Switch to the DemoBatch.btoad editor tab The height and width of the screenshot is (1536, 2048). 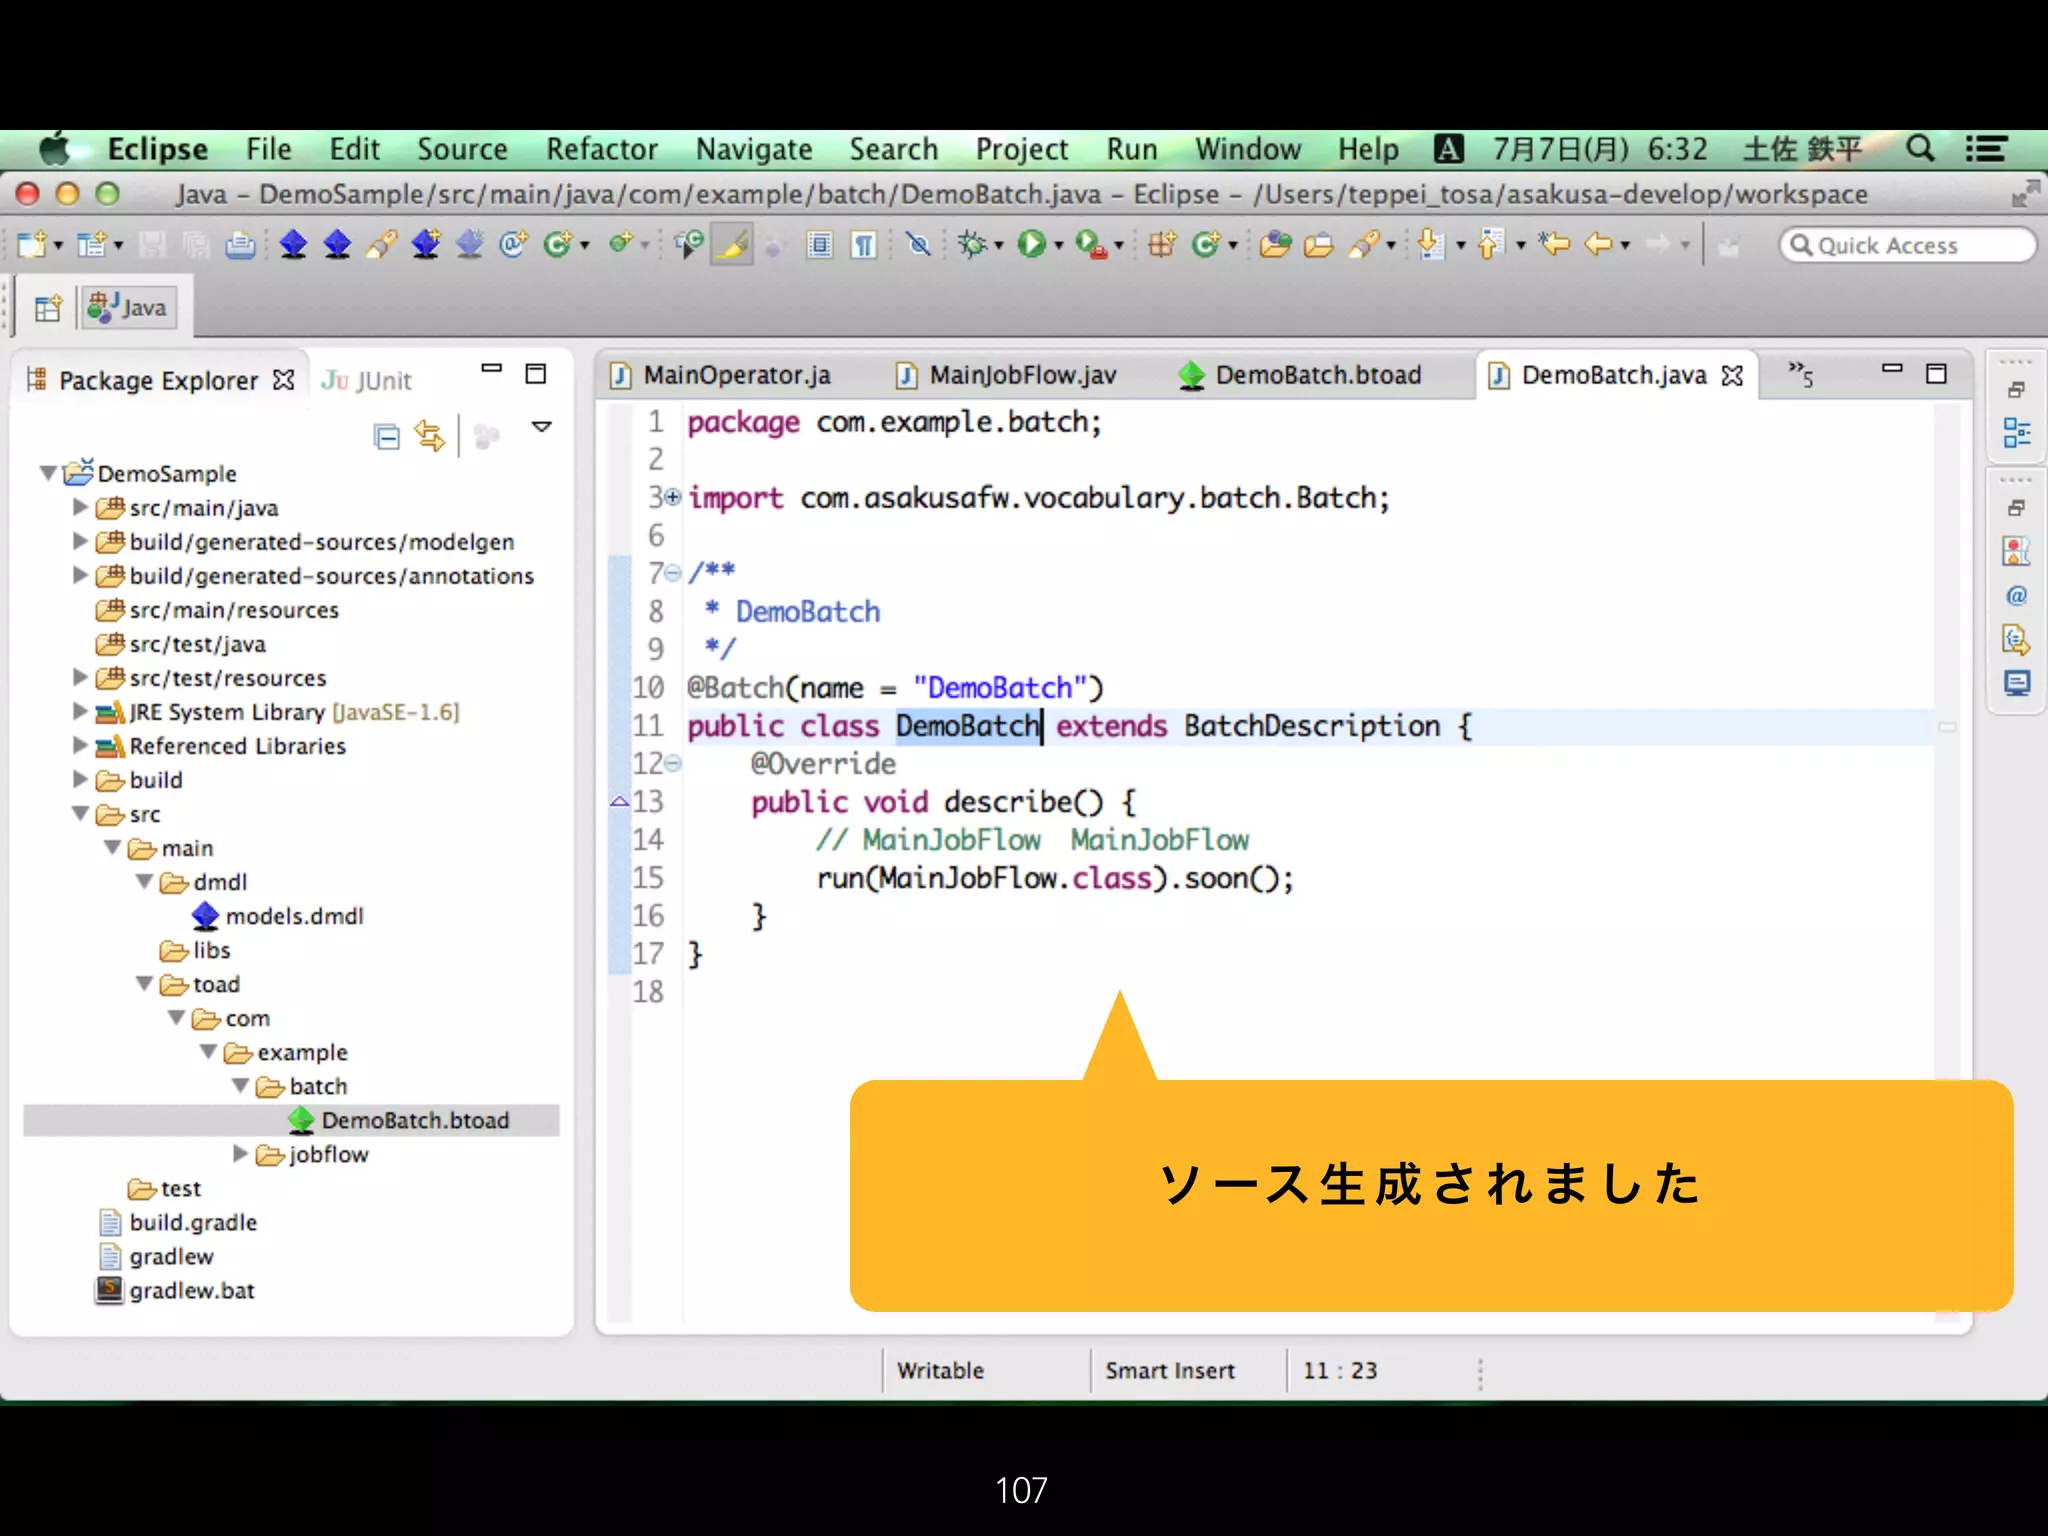click(x=1300, y=375)
